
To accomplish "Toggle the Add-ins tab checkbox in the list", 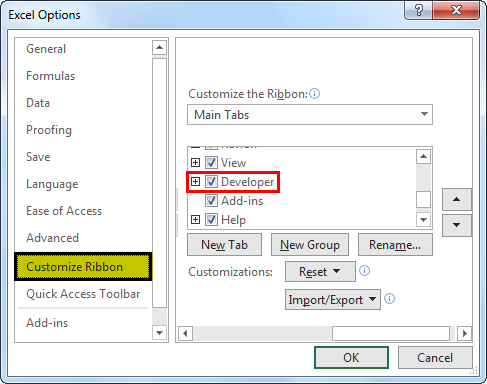I will tap(211, 201).
